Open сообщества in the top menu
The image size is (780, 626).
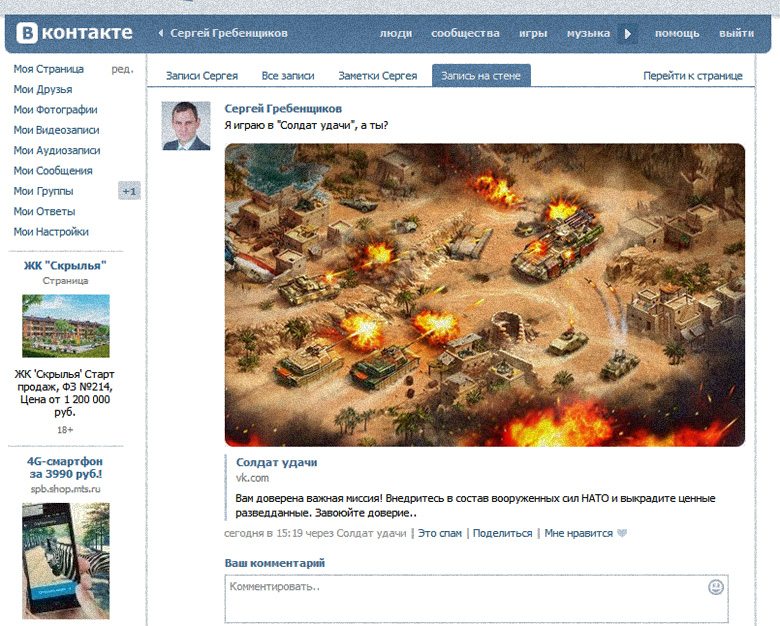pyautogui.click(x=465, y=33)
